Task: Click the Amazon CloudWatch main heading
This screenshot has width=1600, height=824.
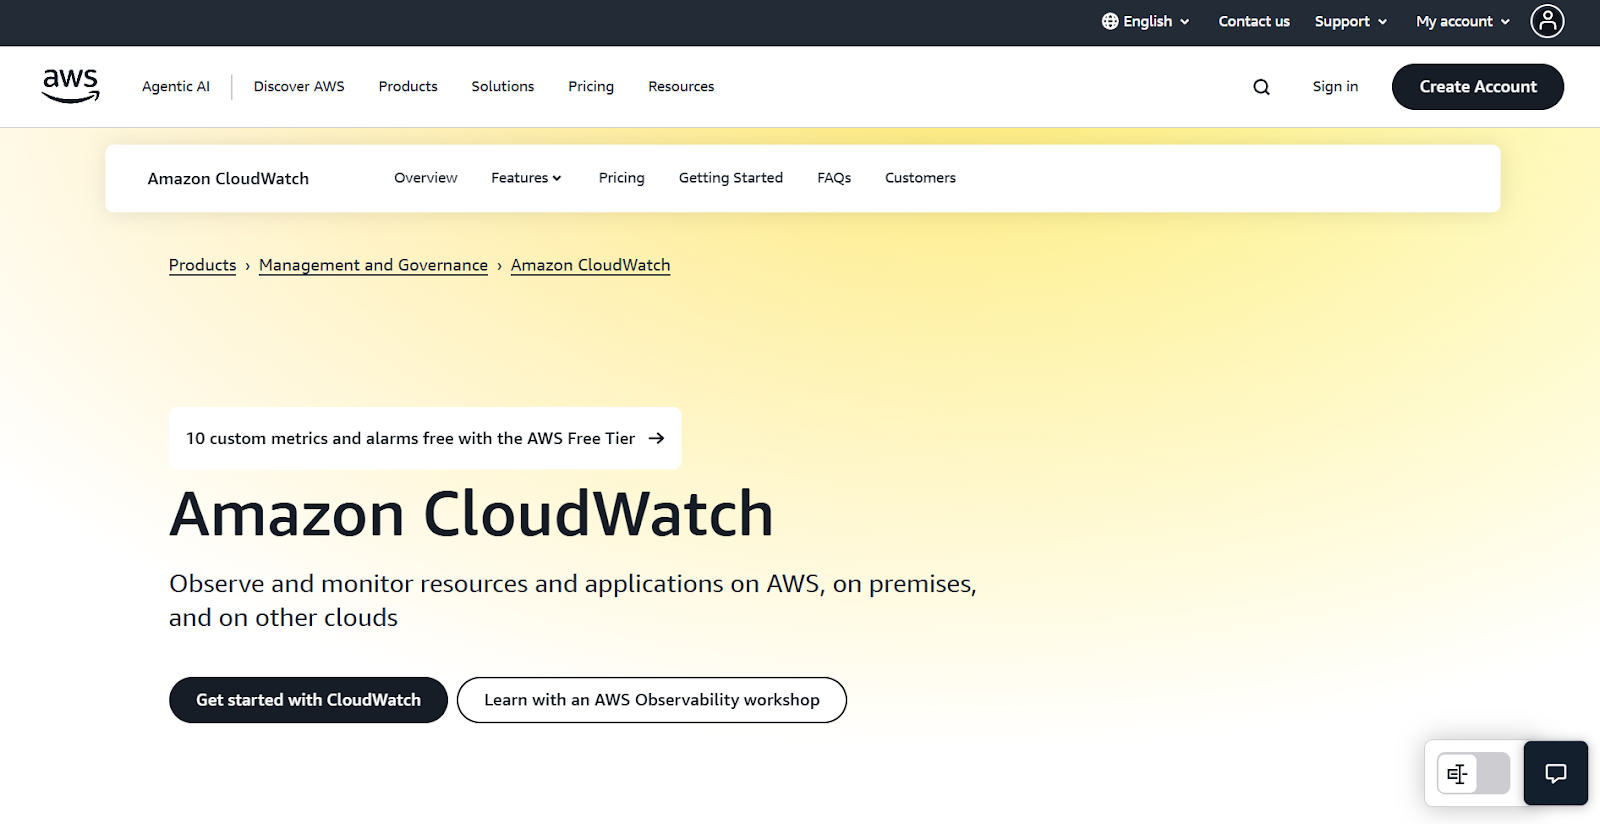Action: pyautogui.click(x=471, y=514)
